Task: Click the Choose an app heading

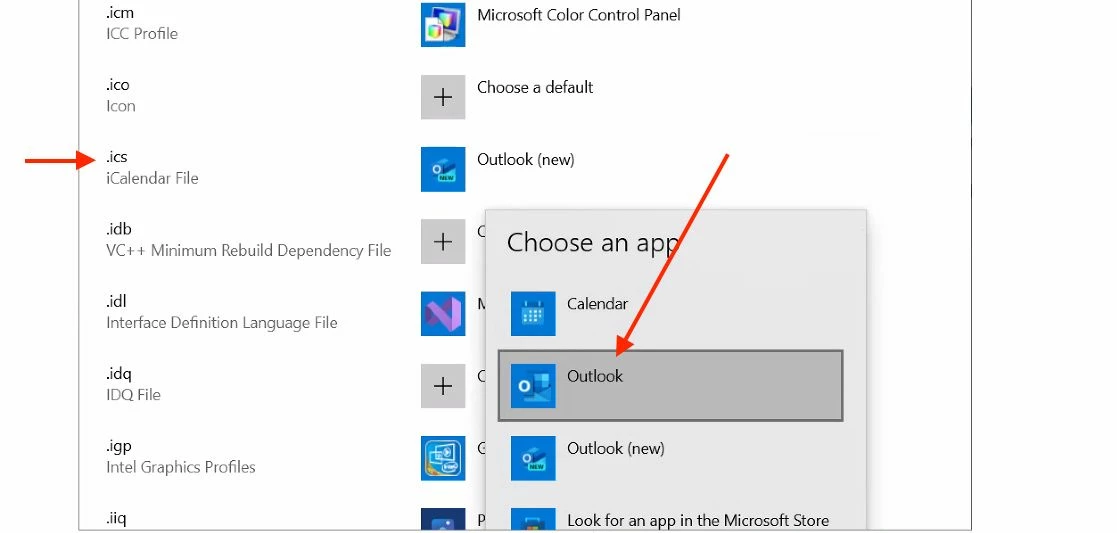Action: [x=592, y=242]
